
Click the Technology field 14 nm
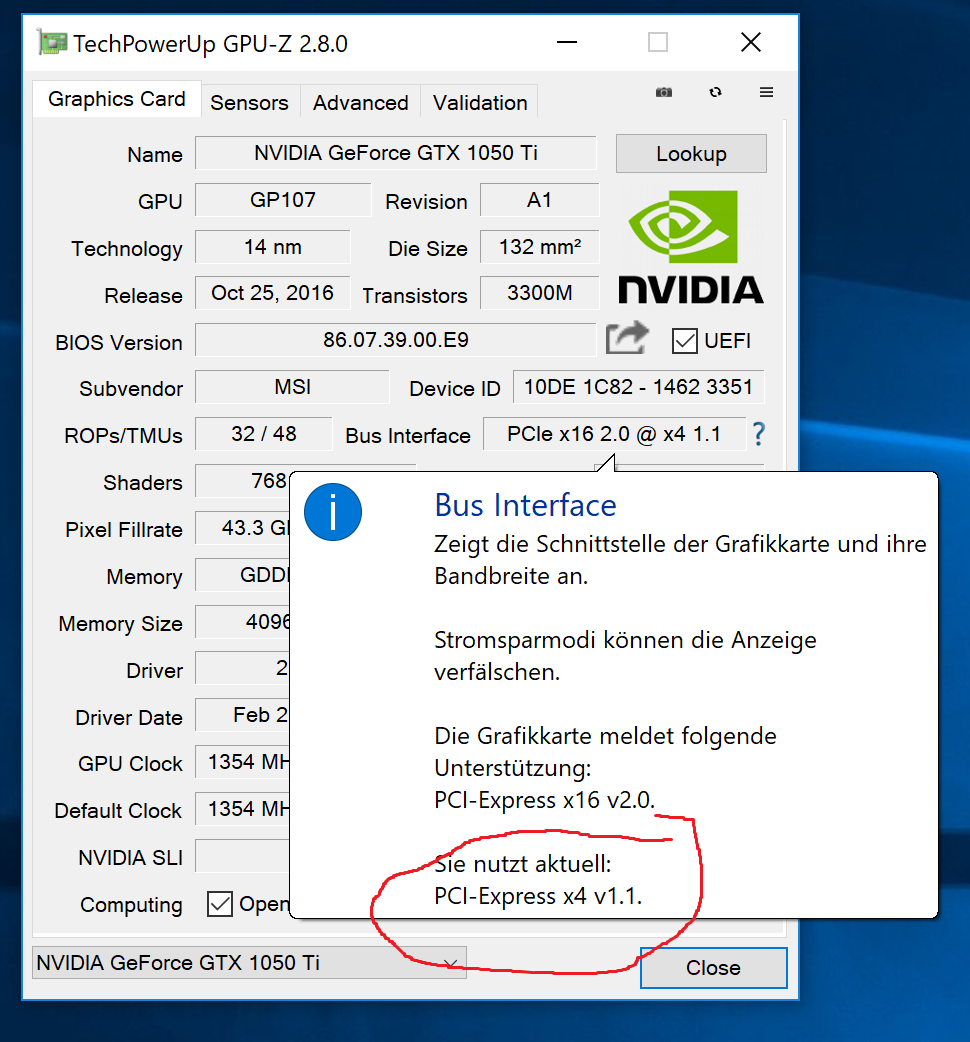(272, 247)
